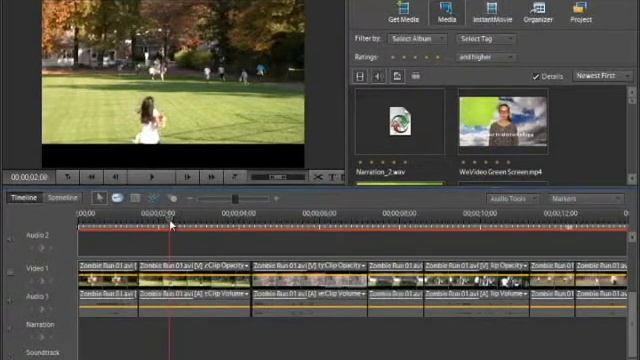Click the last transport button before the shuttle
Viewport: 640px width, 360px height.
(x=235, y=177)
